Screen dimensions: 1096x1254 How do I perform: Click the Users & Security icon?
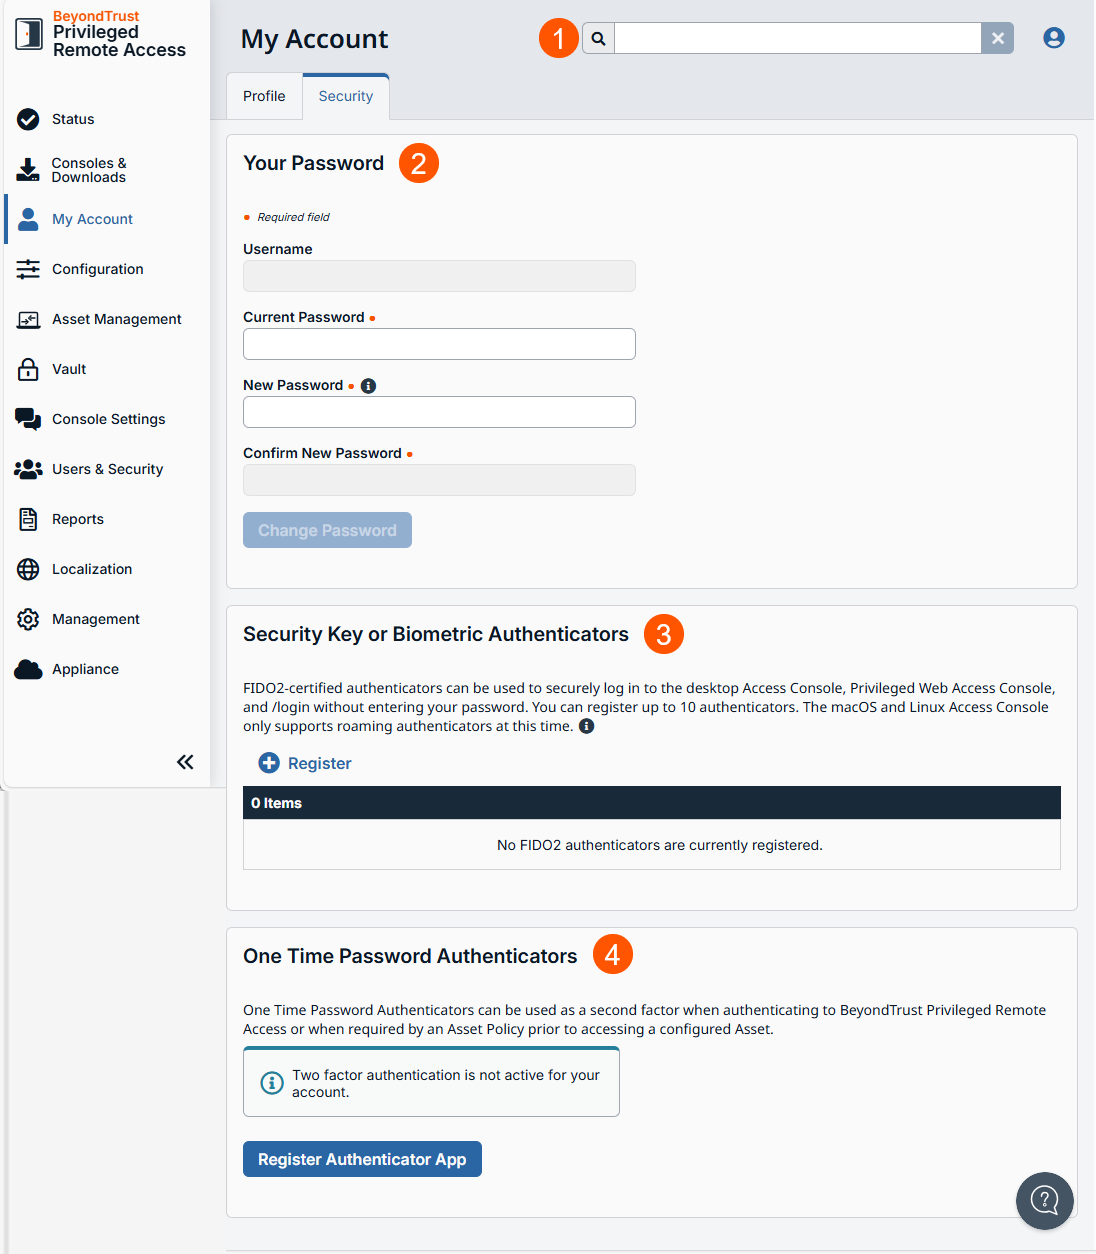(x=27, y=469)
